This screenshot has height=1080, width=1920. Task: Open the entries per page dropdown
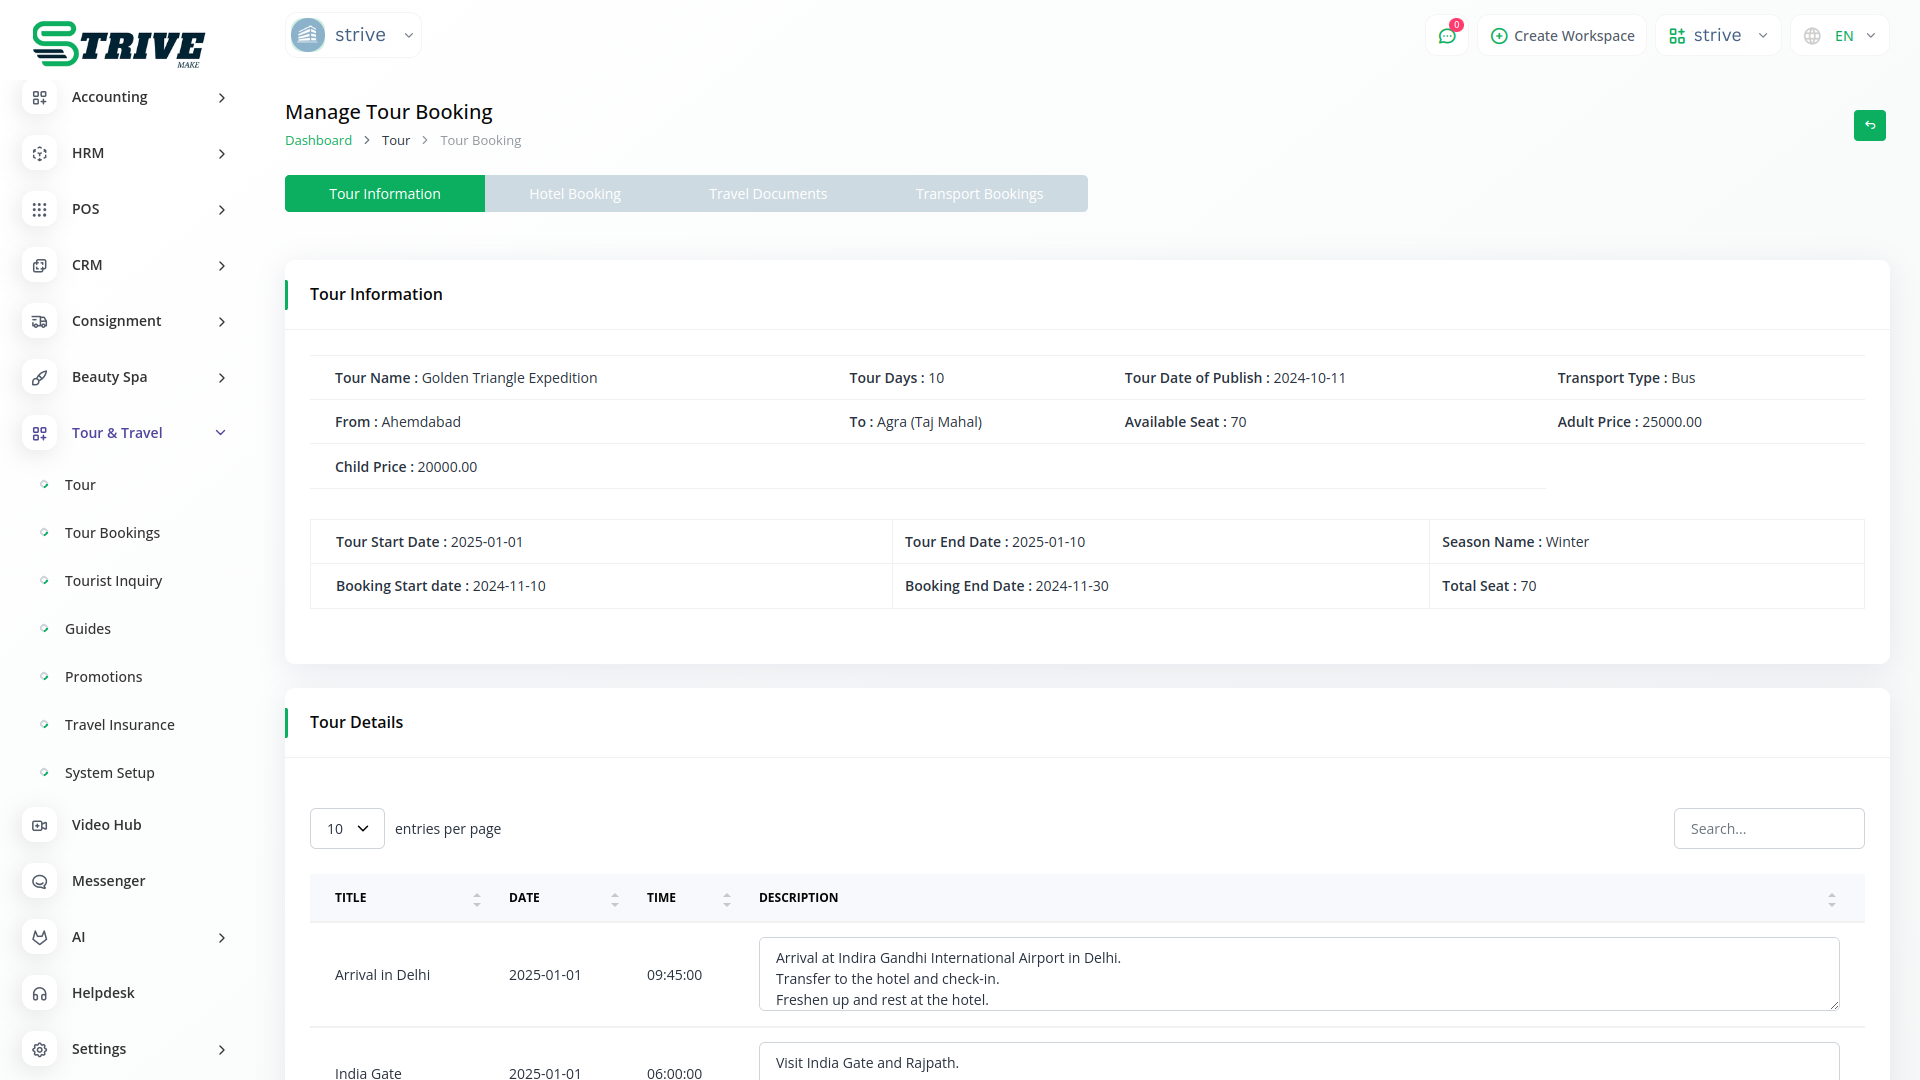pyautogui.click(x=347, y=828)
